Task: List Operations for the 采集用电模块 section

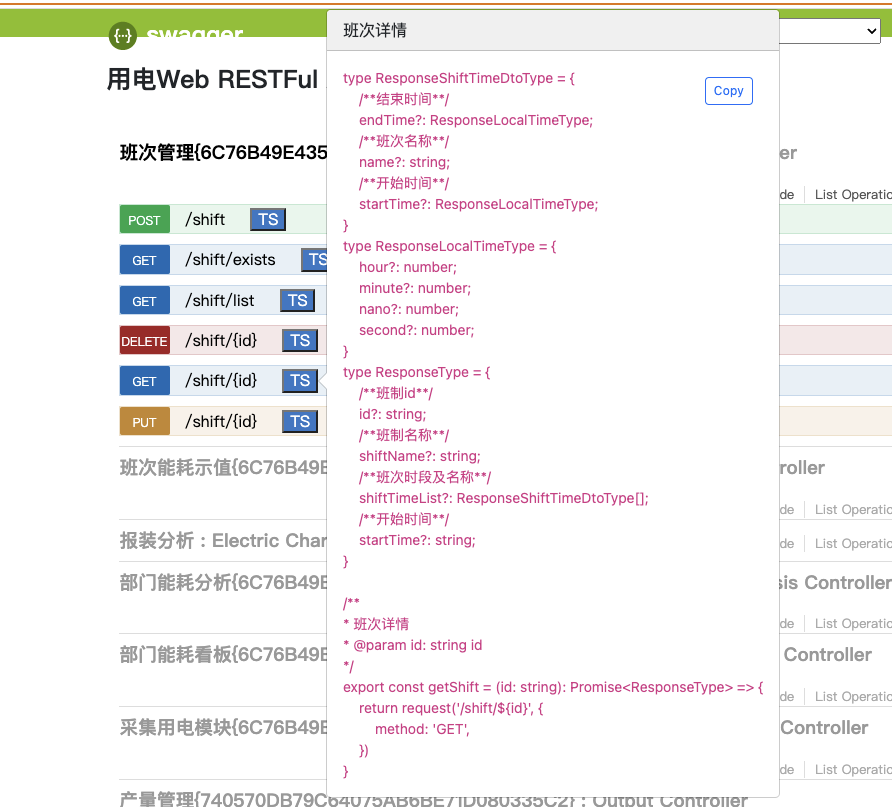Action: pos(853,769)
